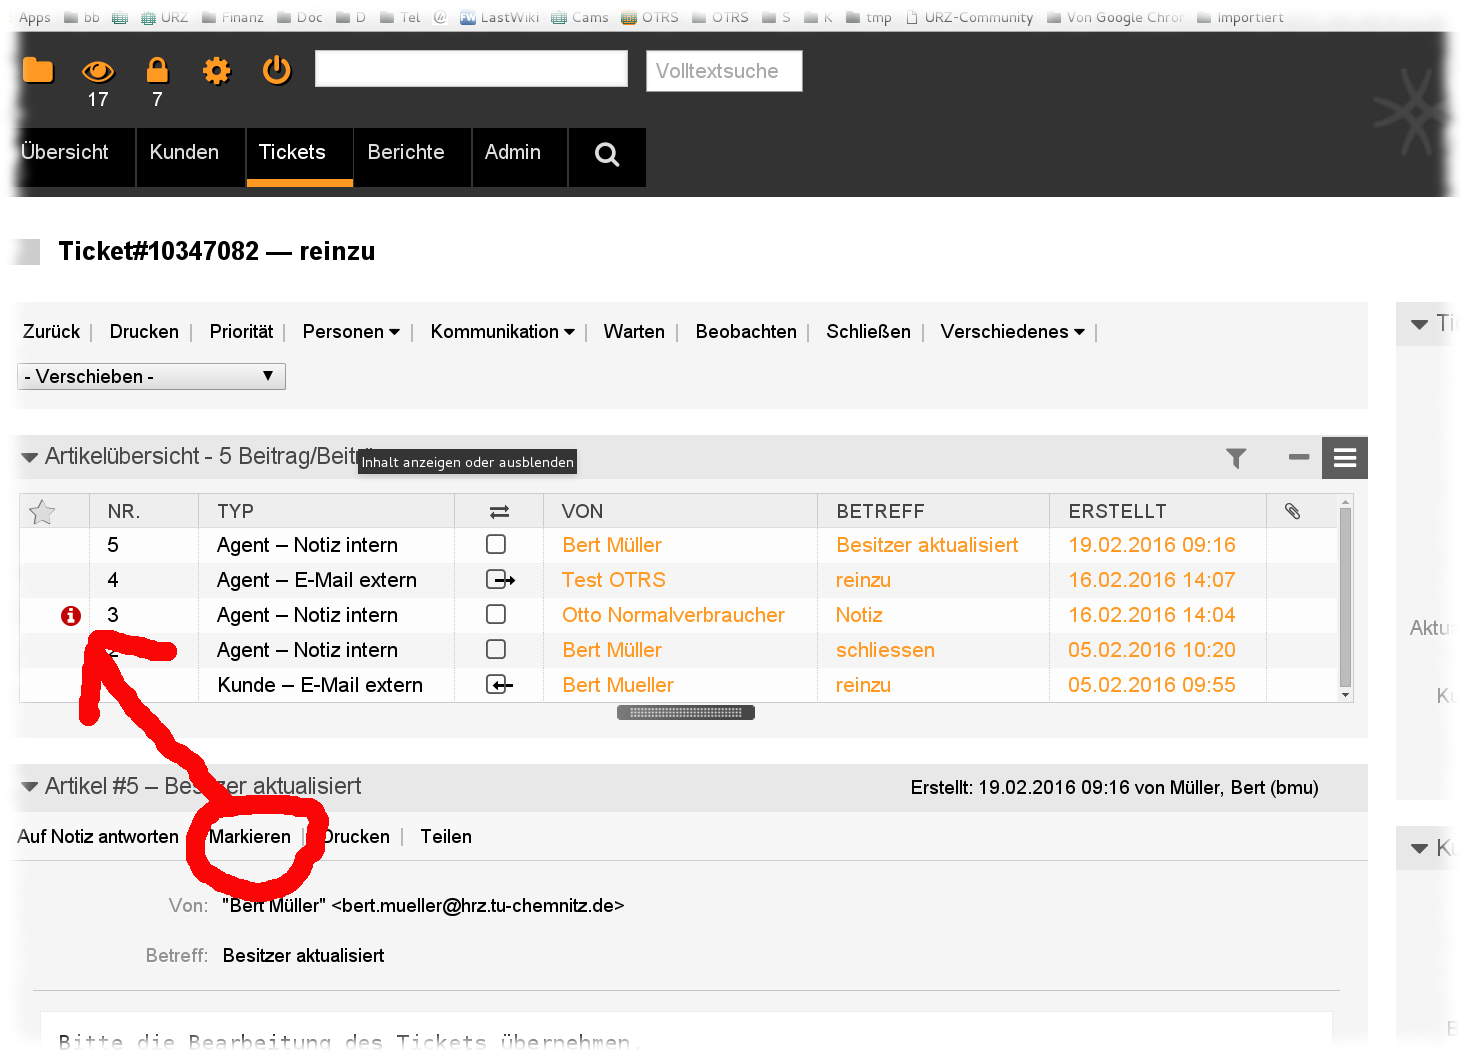The width and height of the screenshot is (1461, 1053).
Task: Open preferences gear icon
Action: pyautogui.click(x=216, y=70)
